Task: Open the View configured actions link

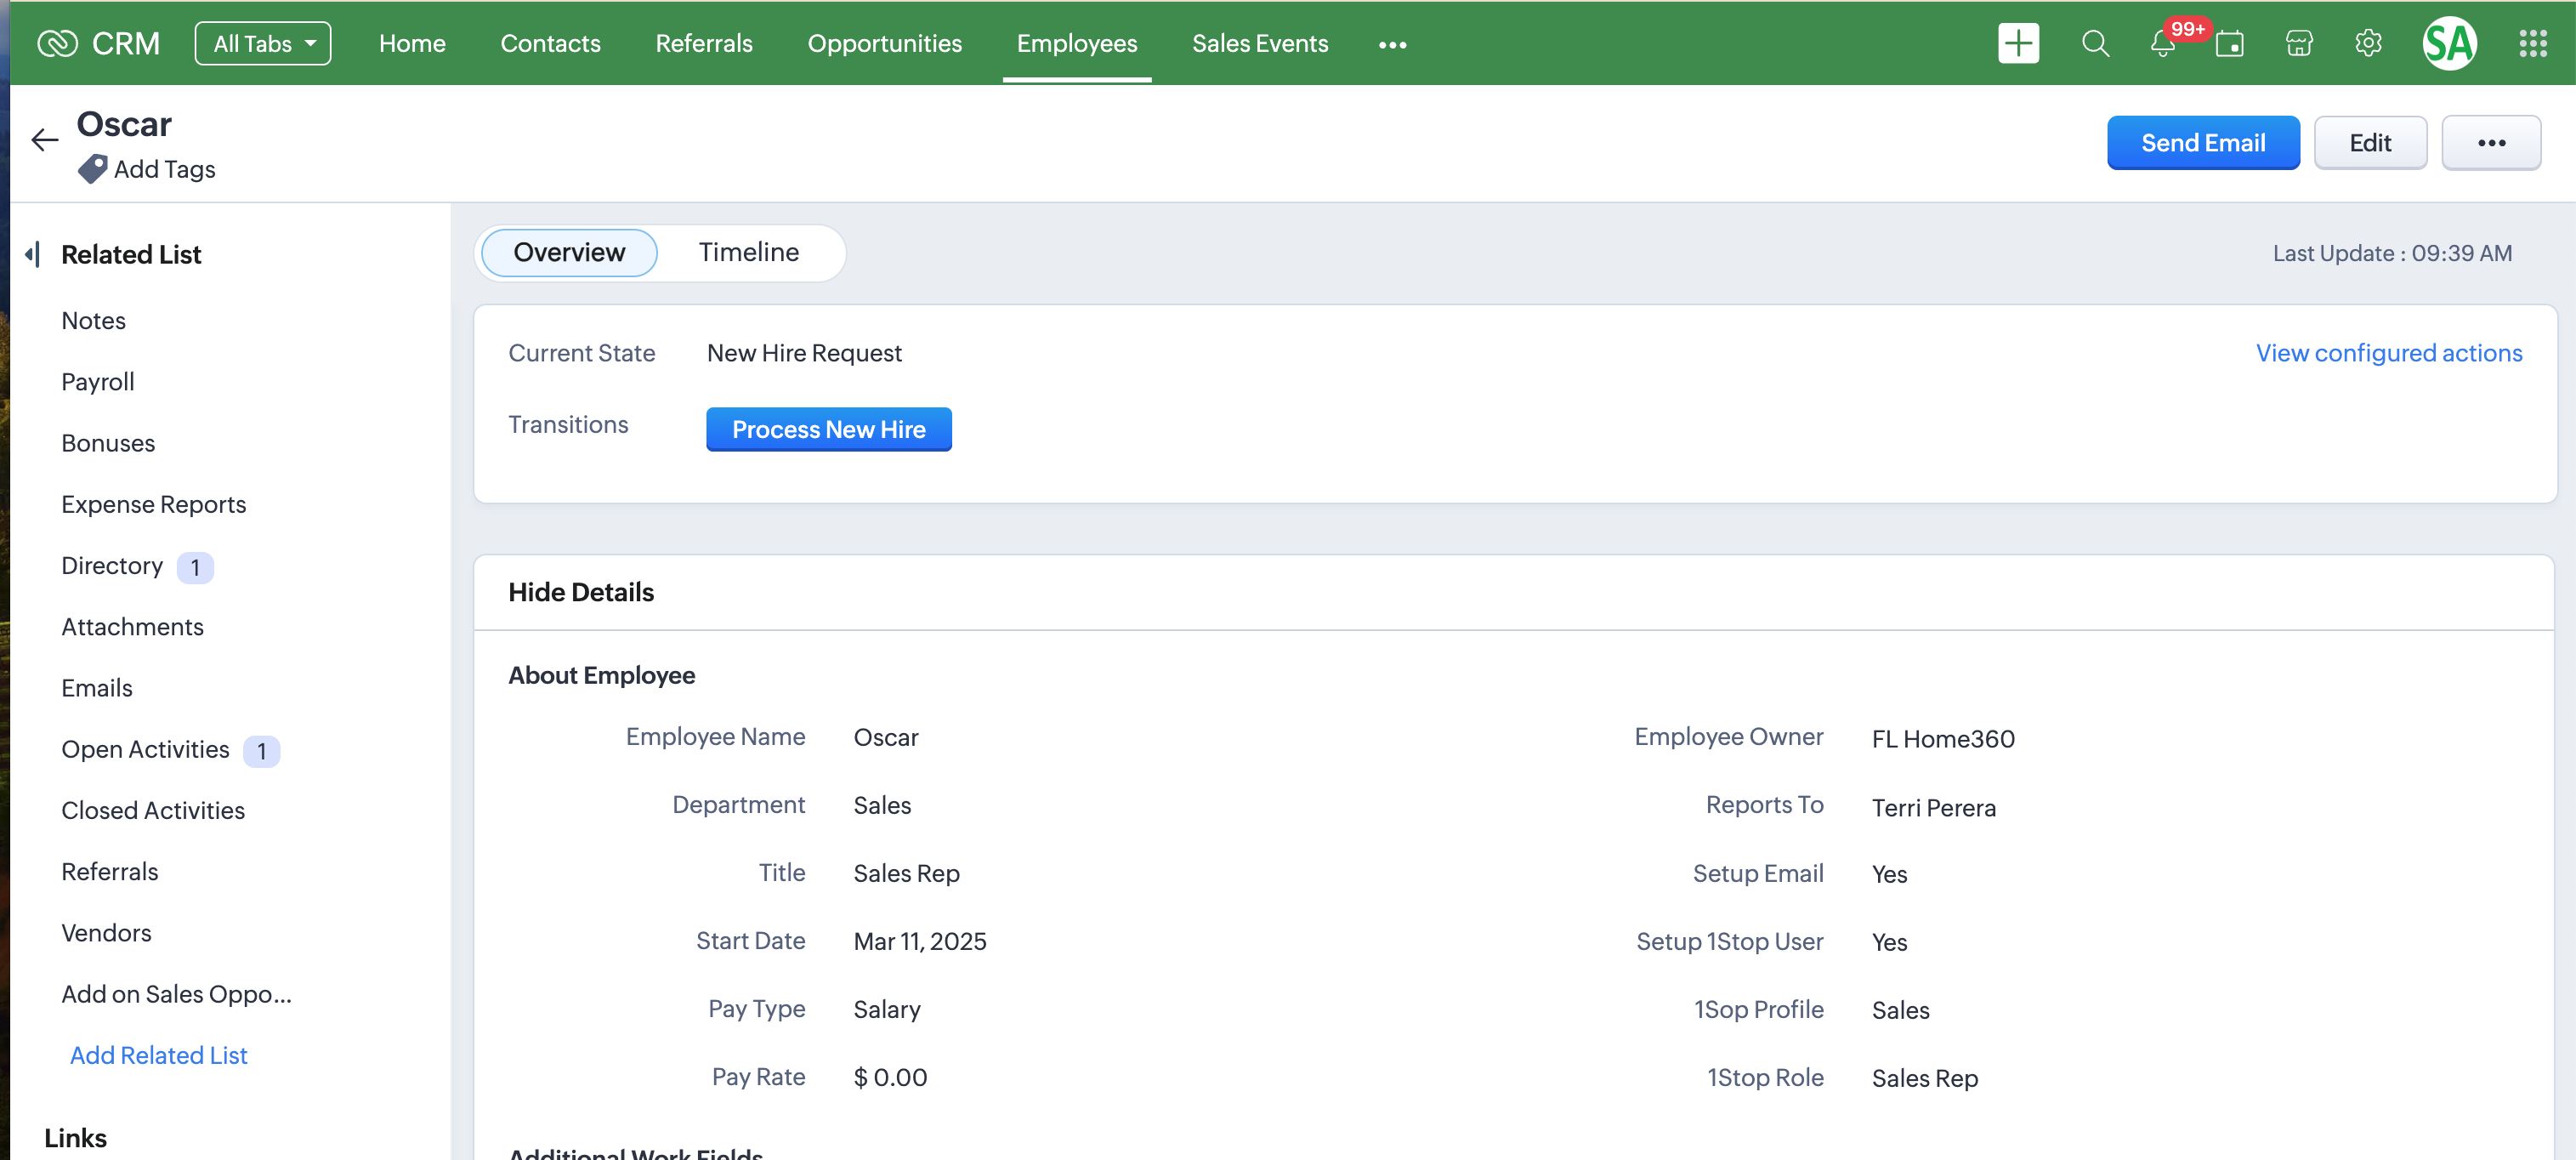Action: (x=2388, y=353)
